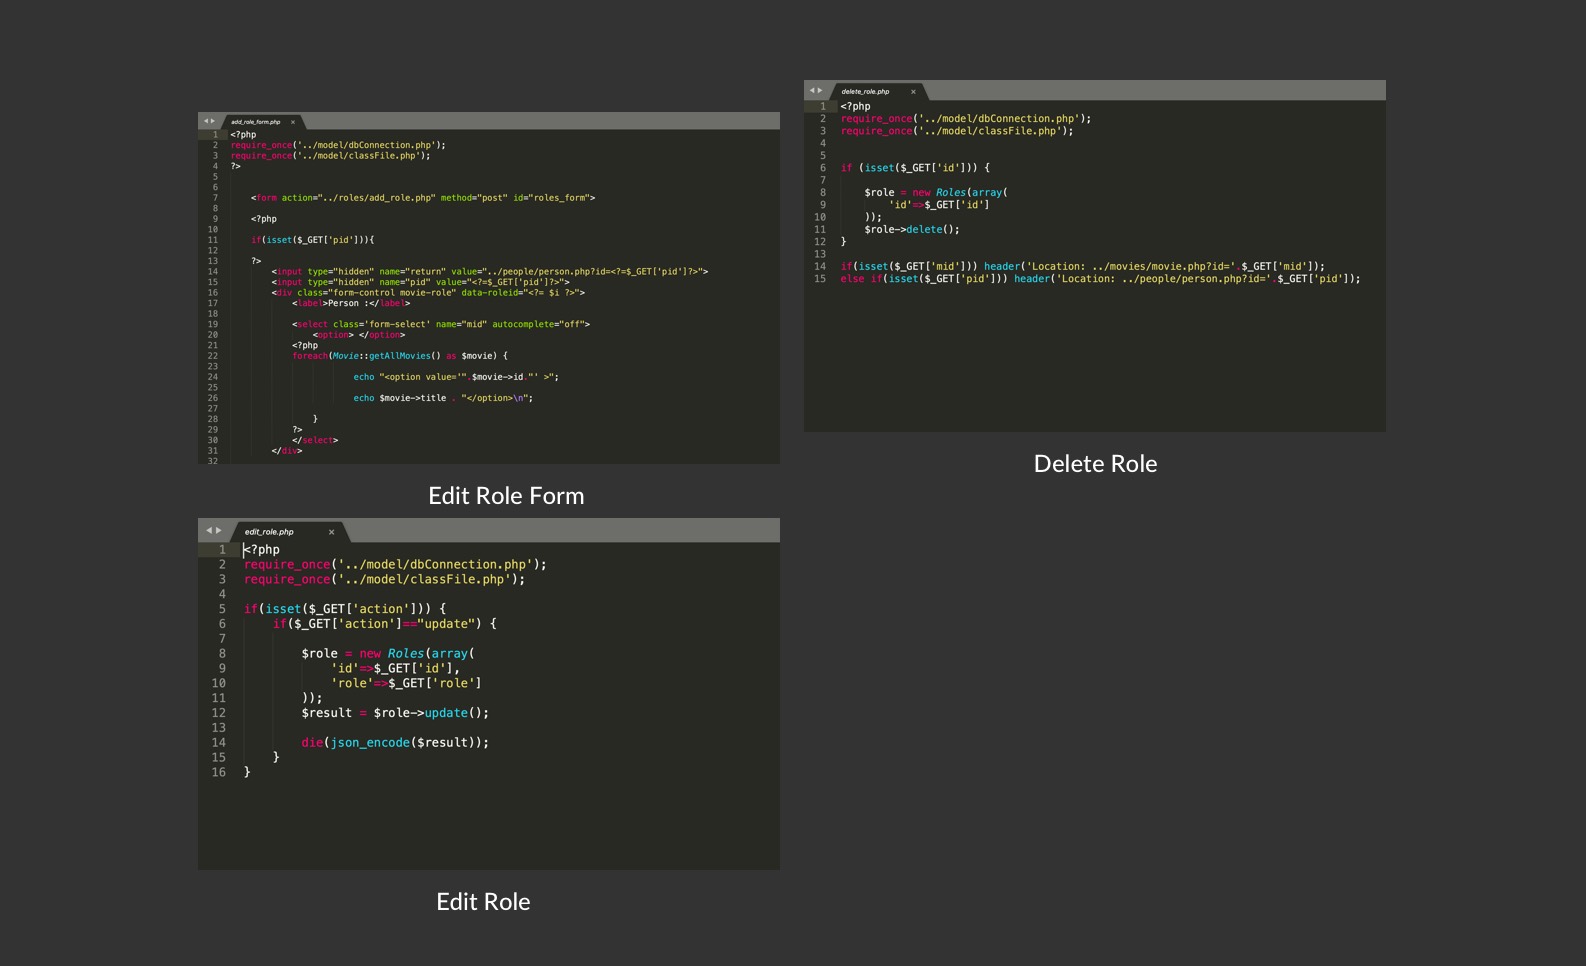Viewport: 1586px width, 966px height.
Task: Click the 'Edit Role Form' caption
Action: click(x=506, y=496)
